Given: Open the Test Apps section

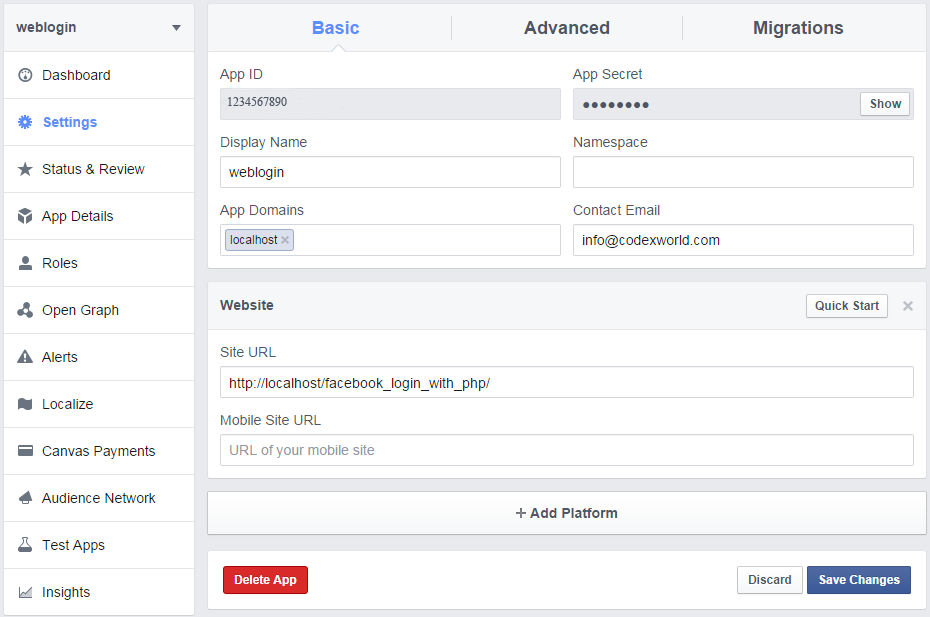Looking at the screenshot, I should coord(99,545).
